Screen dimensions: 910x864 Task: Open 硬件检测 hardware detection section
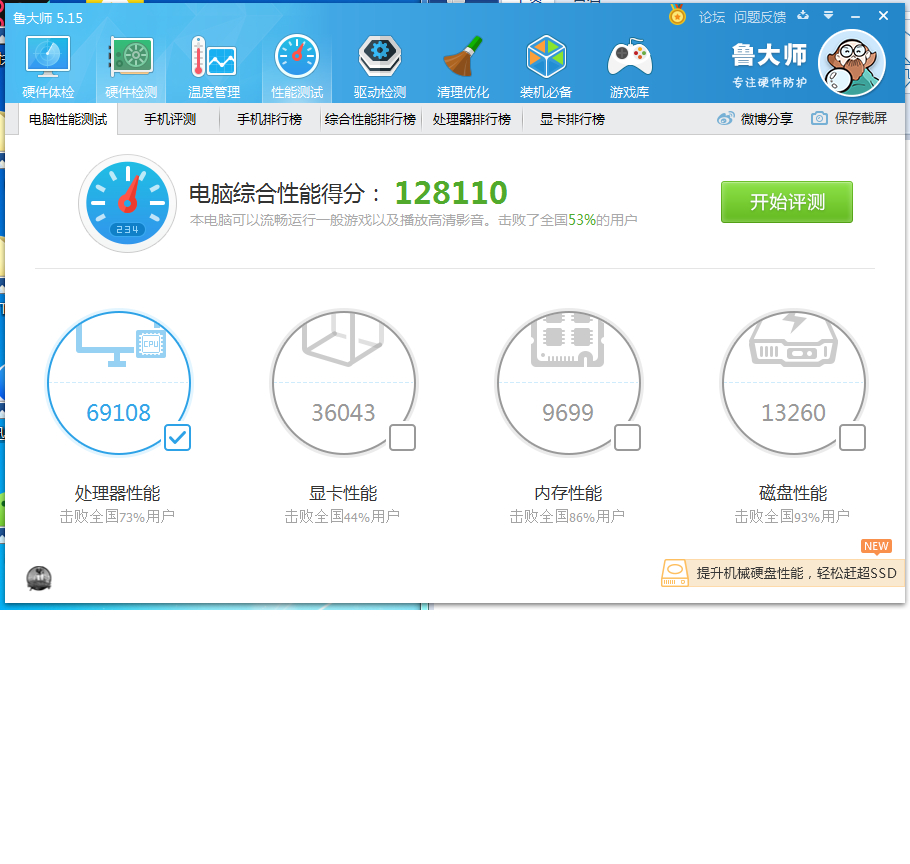pyautogui.click(x=131, y=67)
